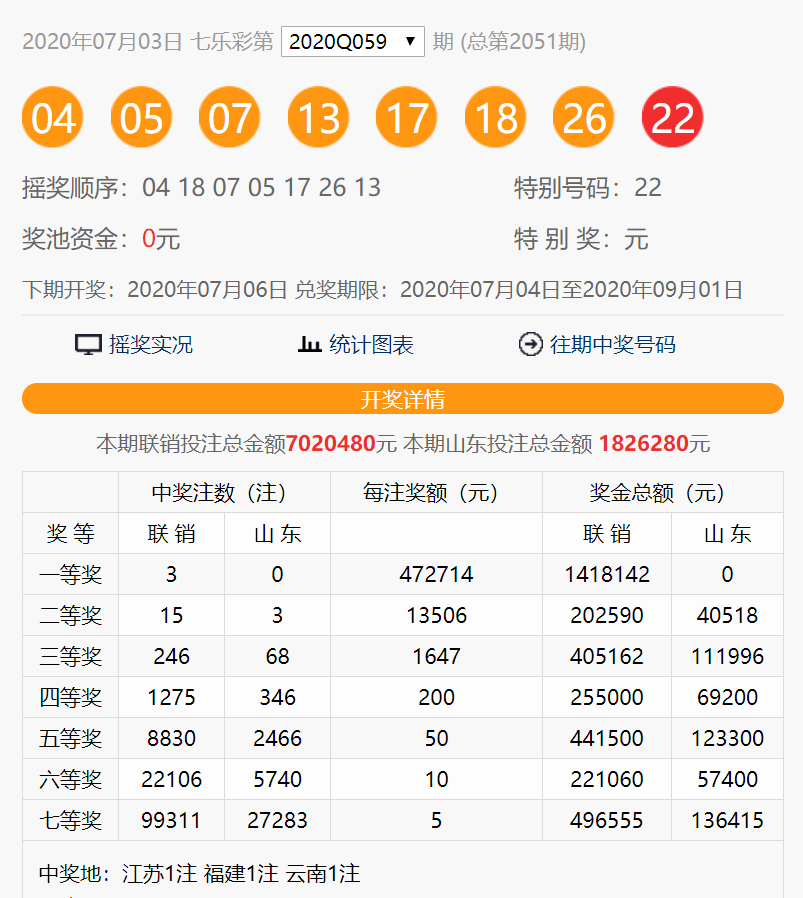Click the 特别号码 value 22
Viewport: 803px width, 898px height.
(648, 188)
